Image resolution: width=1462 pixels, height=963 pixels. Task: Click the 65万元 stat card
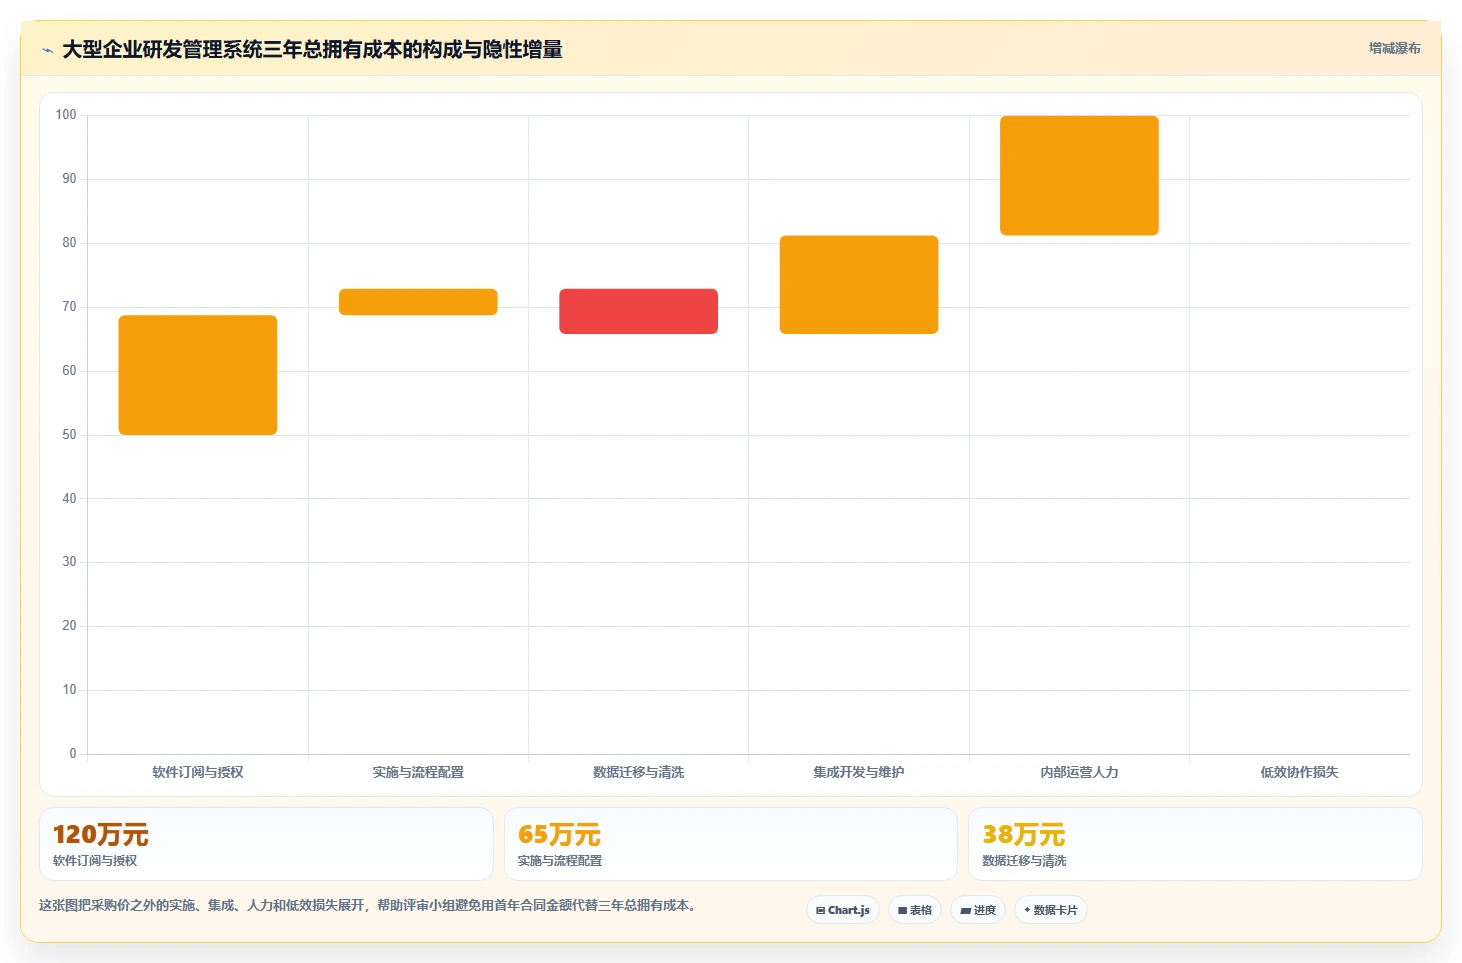(x=731, y=844)
